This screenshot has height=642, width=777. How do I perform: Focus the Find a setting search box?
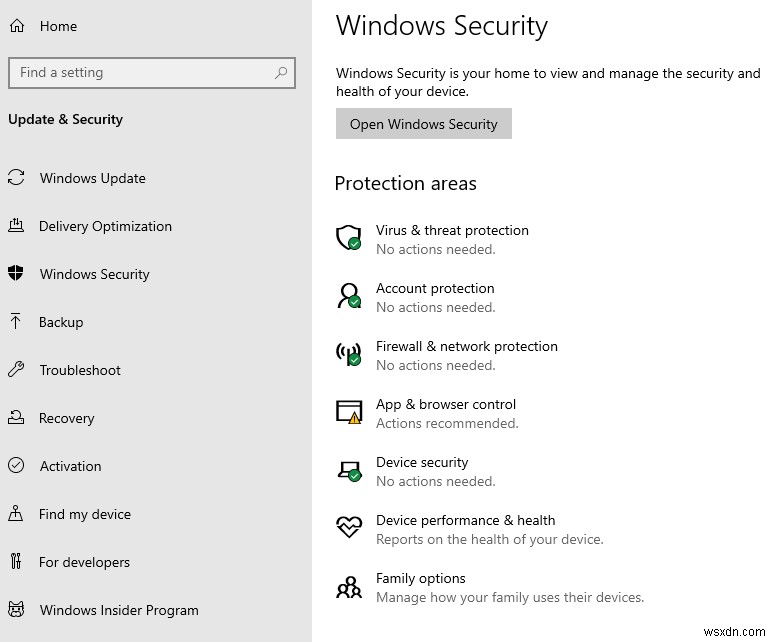pyautogui.click(x=140, y=72)
